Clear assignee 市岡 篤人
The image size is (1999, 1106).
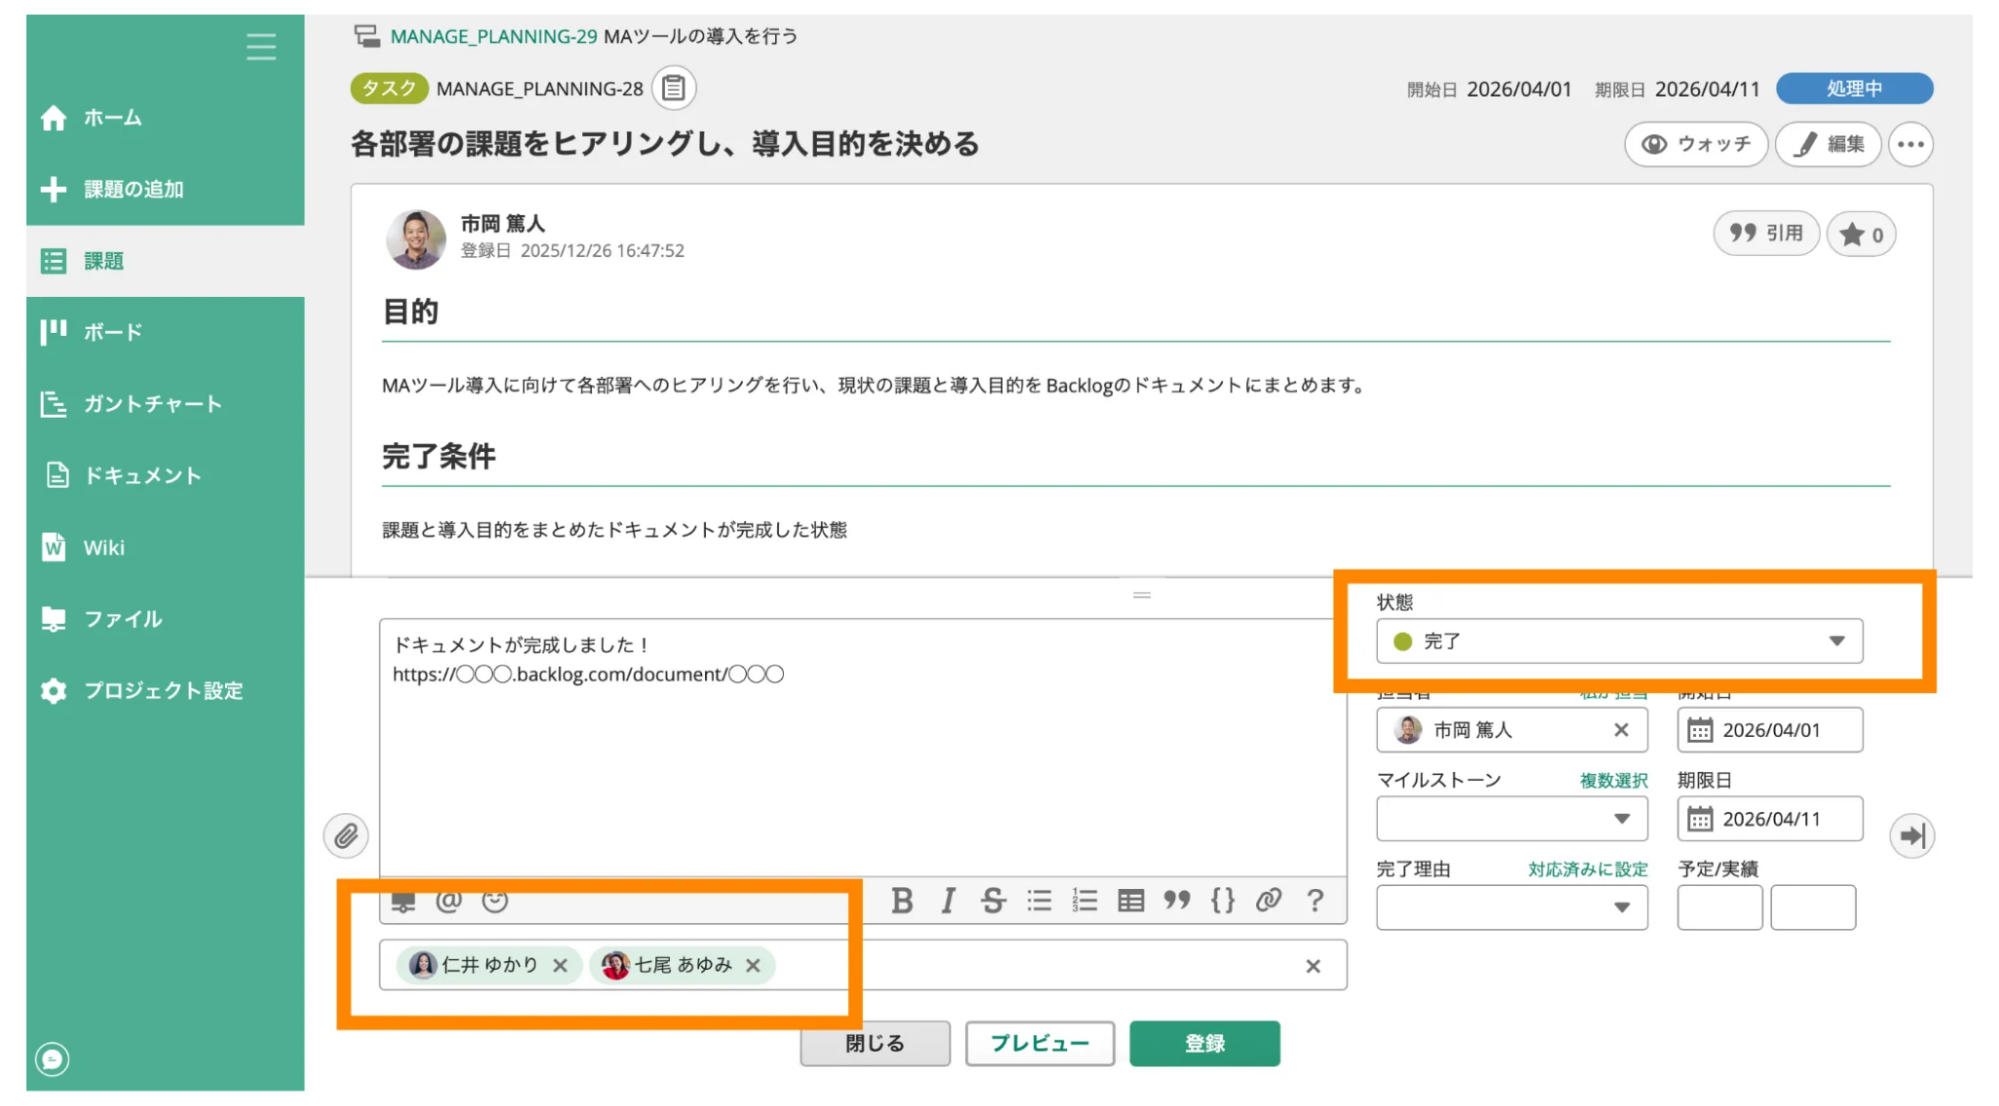click(1621, 730)
